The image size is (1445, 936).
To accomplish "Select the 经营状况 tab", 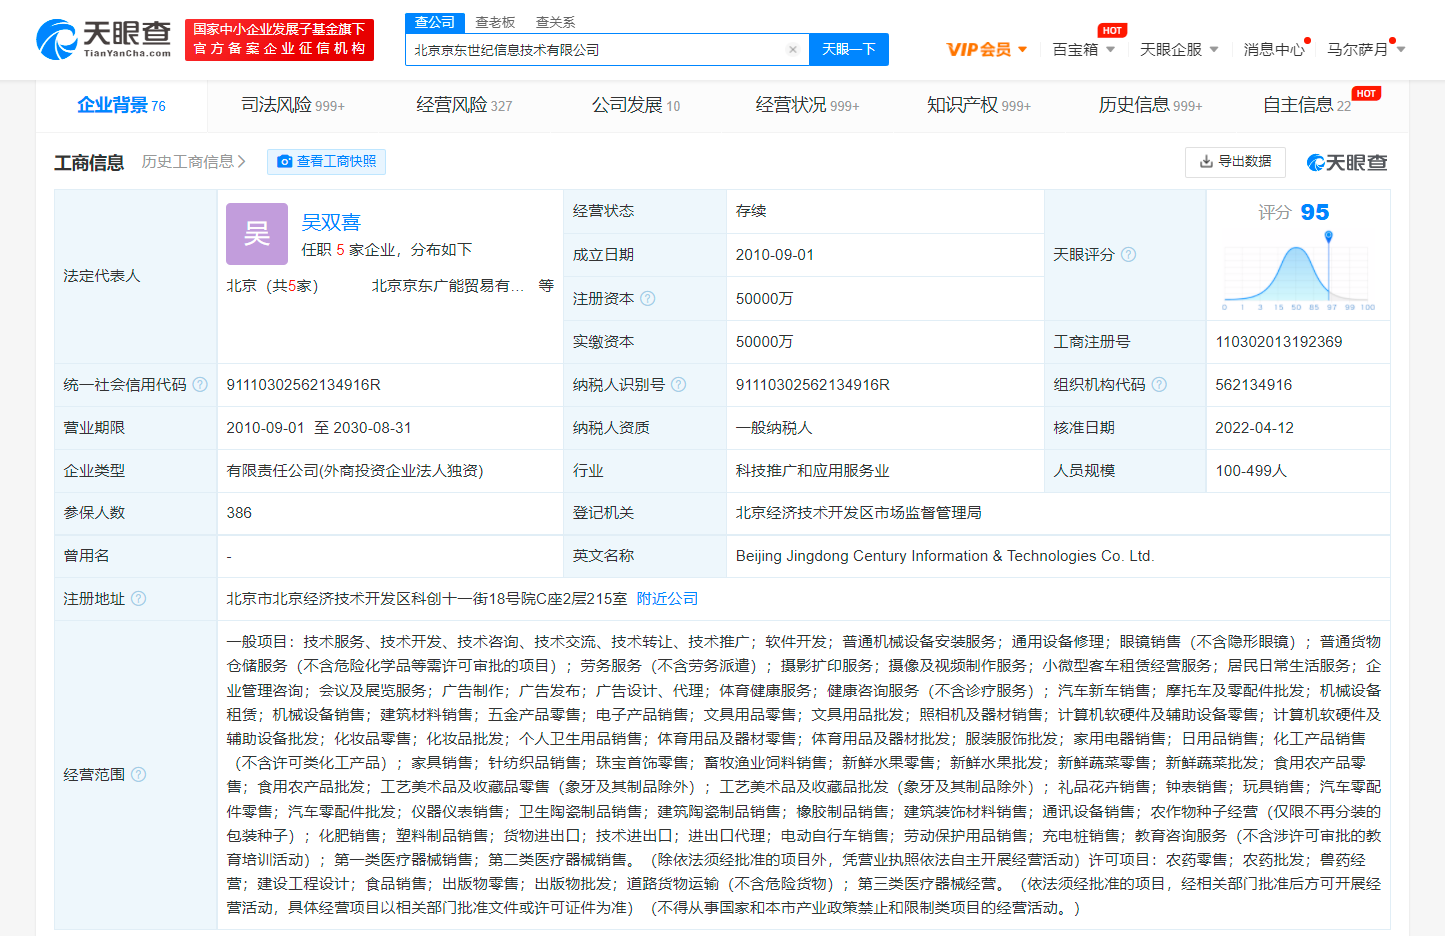I will pos(807,105).
